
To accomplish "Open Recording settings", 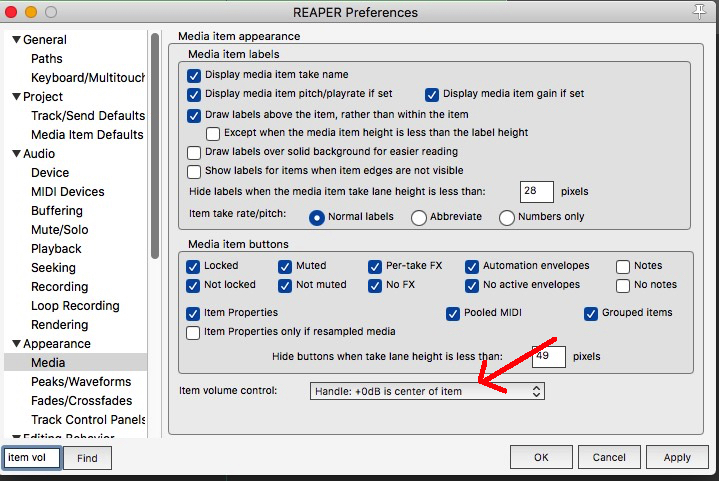I will point(59,287).
